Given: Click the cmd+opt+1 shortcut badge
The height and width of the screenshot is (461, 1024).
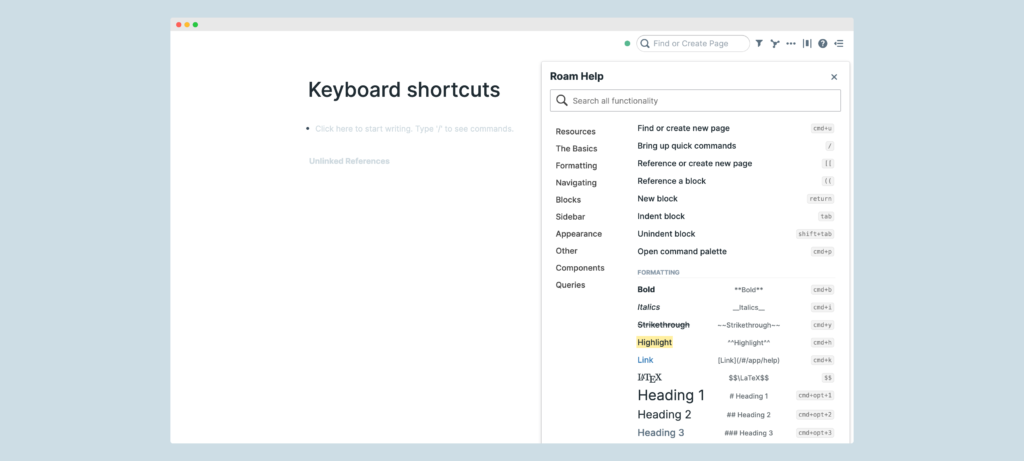Looking at the screenshot, I should (815, 395).
